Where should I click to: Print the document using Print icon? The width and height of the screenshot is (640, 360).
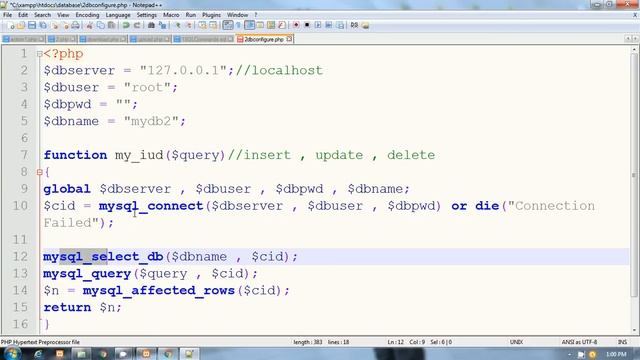(76, 25)
